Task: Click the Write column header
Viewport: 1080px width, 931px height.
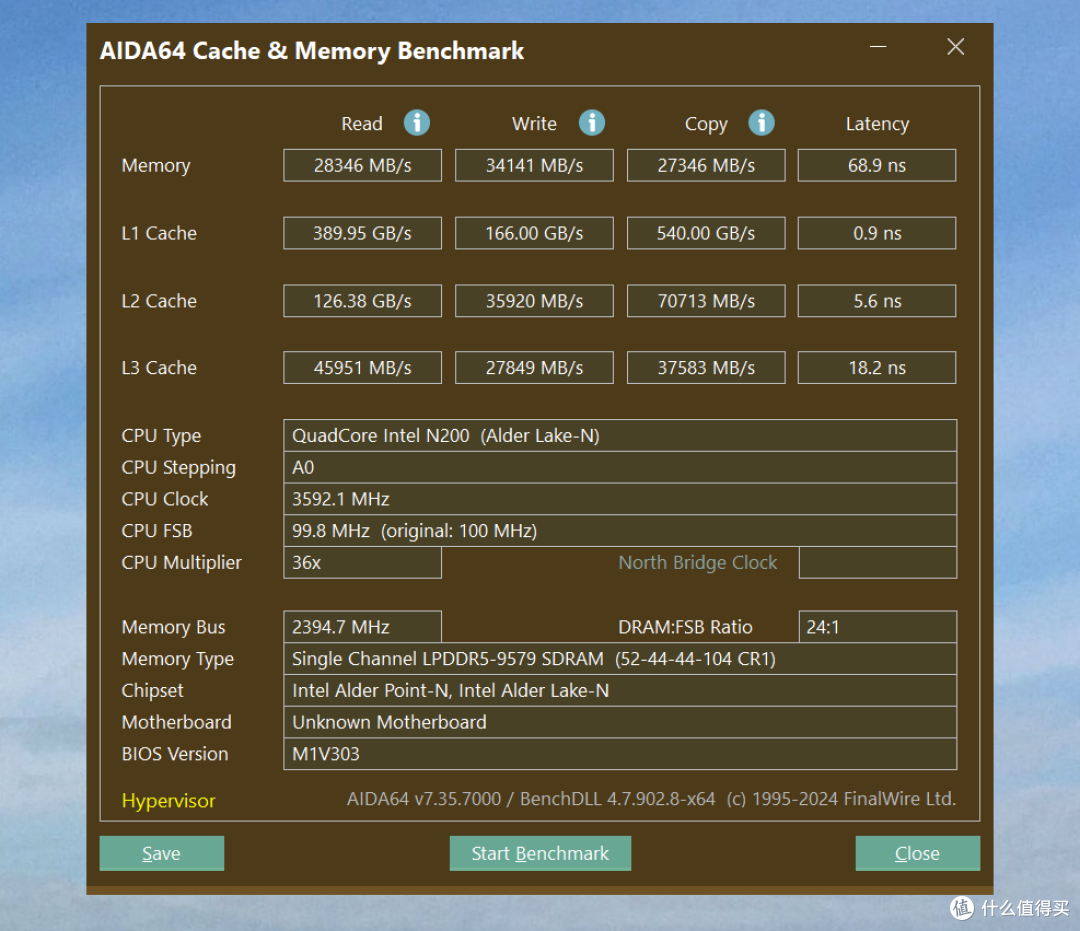Action: [534, 124]
